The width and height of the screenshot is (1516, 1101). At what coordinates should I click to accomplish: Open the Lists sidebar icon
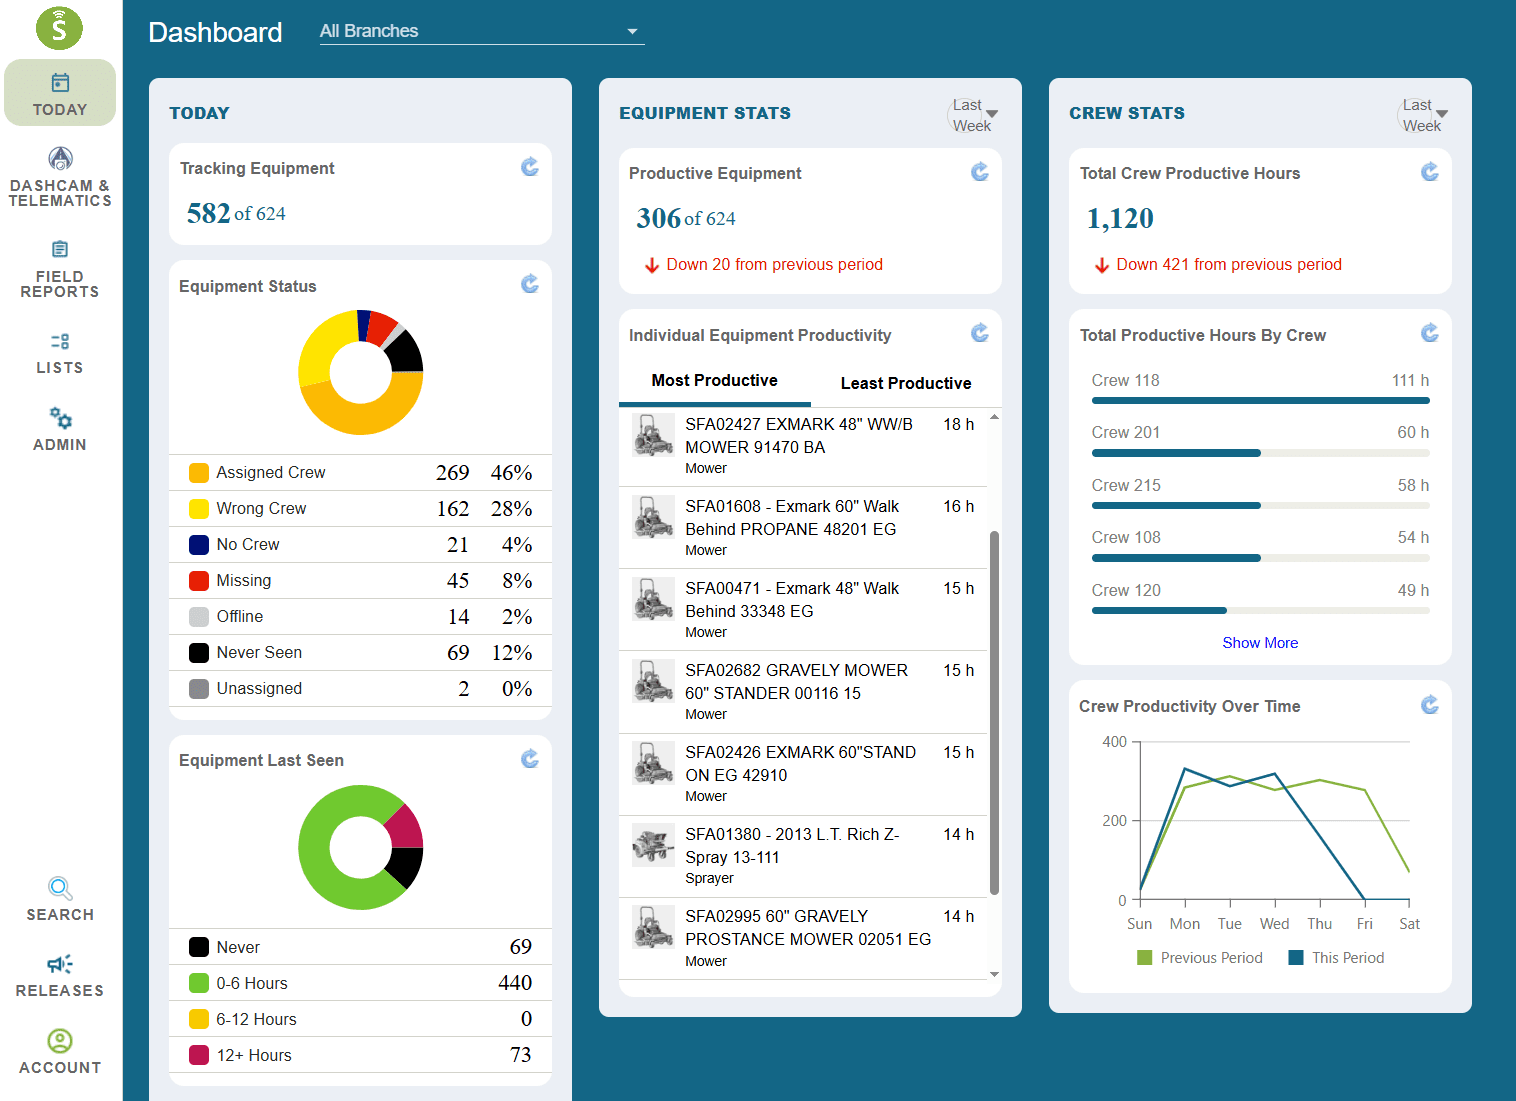coord(60,341)
